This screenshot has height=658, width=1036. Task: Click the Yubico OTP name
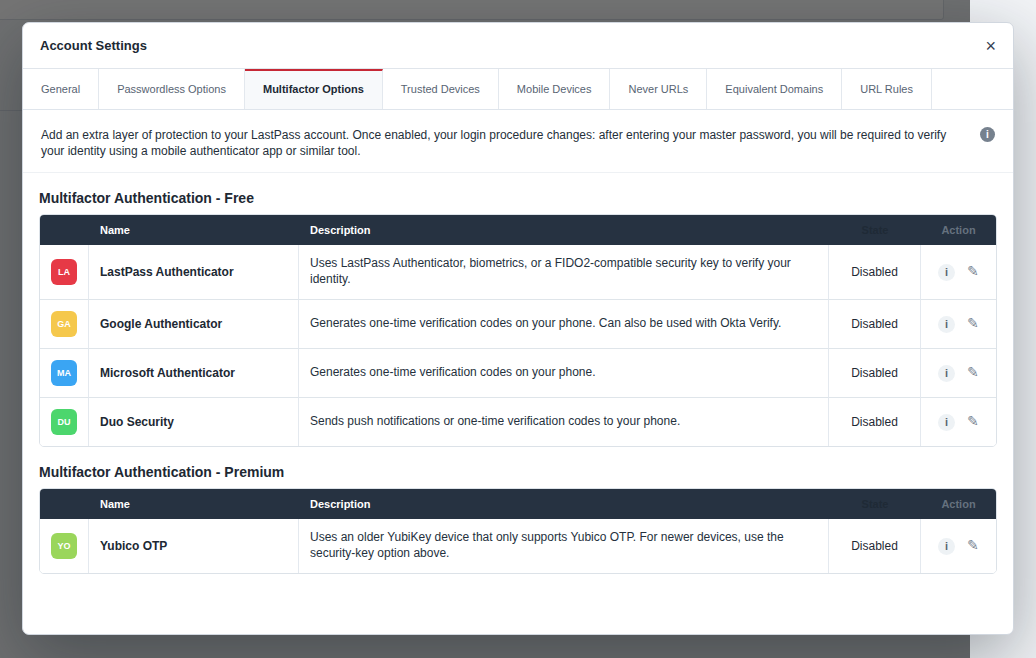[133, 546]
